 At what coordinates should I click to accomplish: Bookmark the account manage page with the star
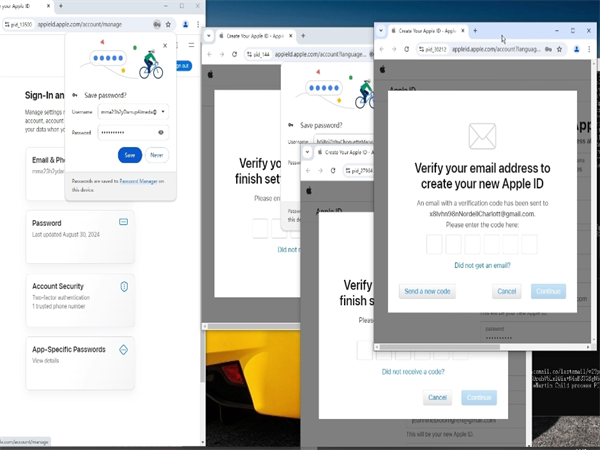click(x=168, y=23)
